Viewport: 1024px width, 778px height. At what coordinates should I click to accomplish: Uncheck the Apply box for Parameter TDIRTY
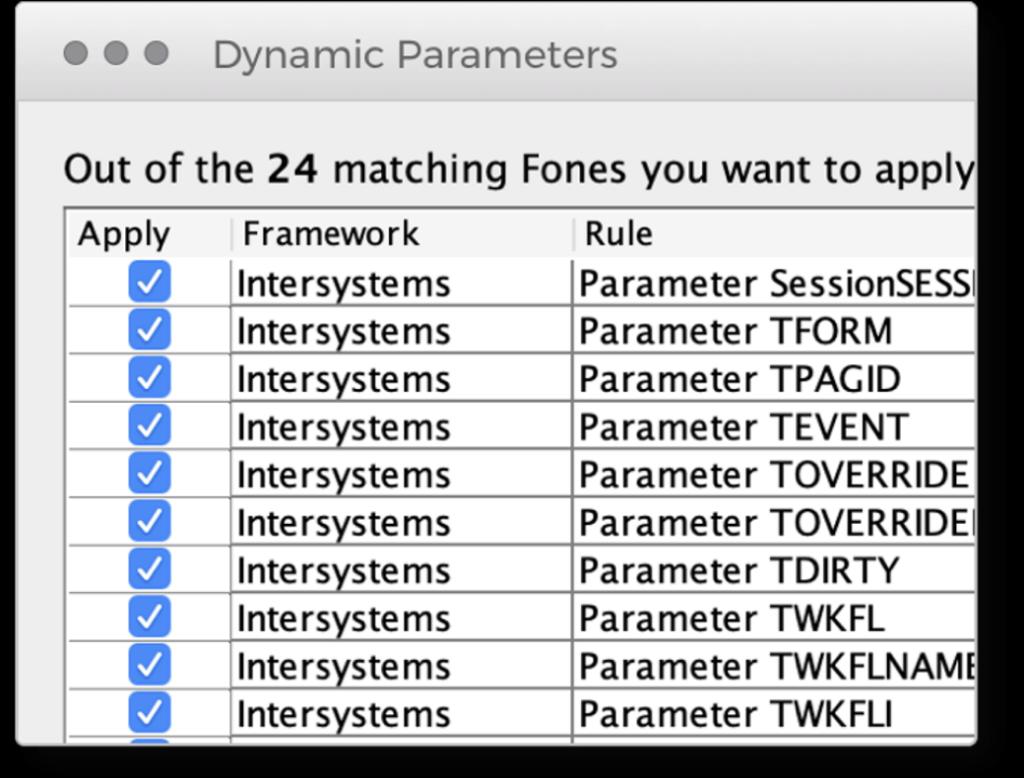tap(149, 569)
